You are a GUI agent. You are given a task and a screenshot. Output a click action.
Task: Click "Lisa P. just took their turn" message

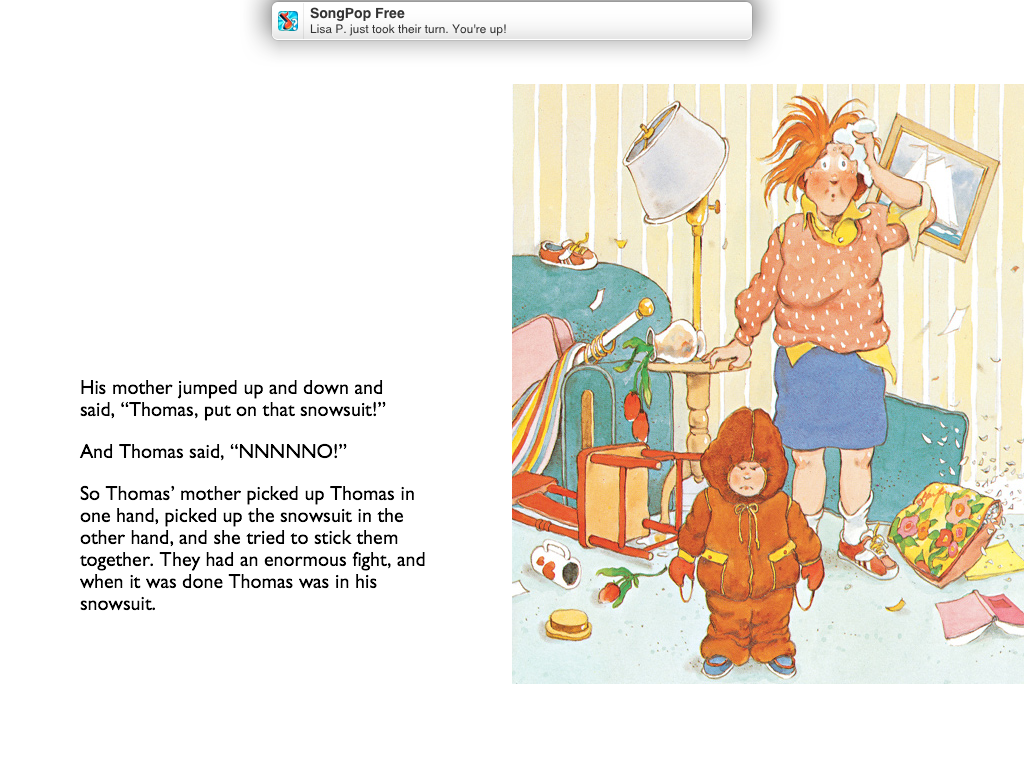(x=408, y=29)
